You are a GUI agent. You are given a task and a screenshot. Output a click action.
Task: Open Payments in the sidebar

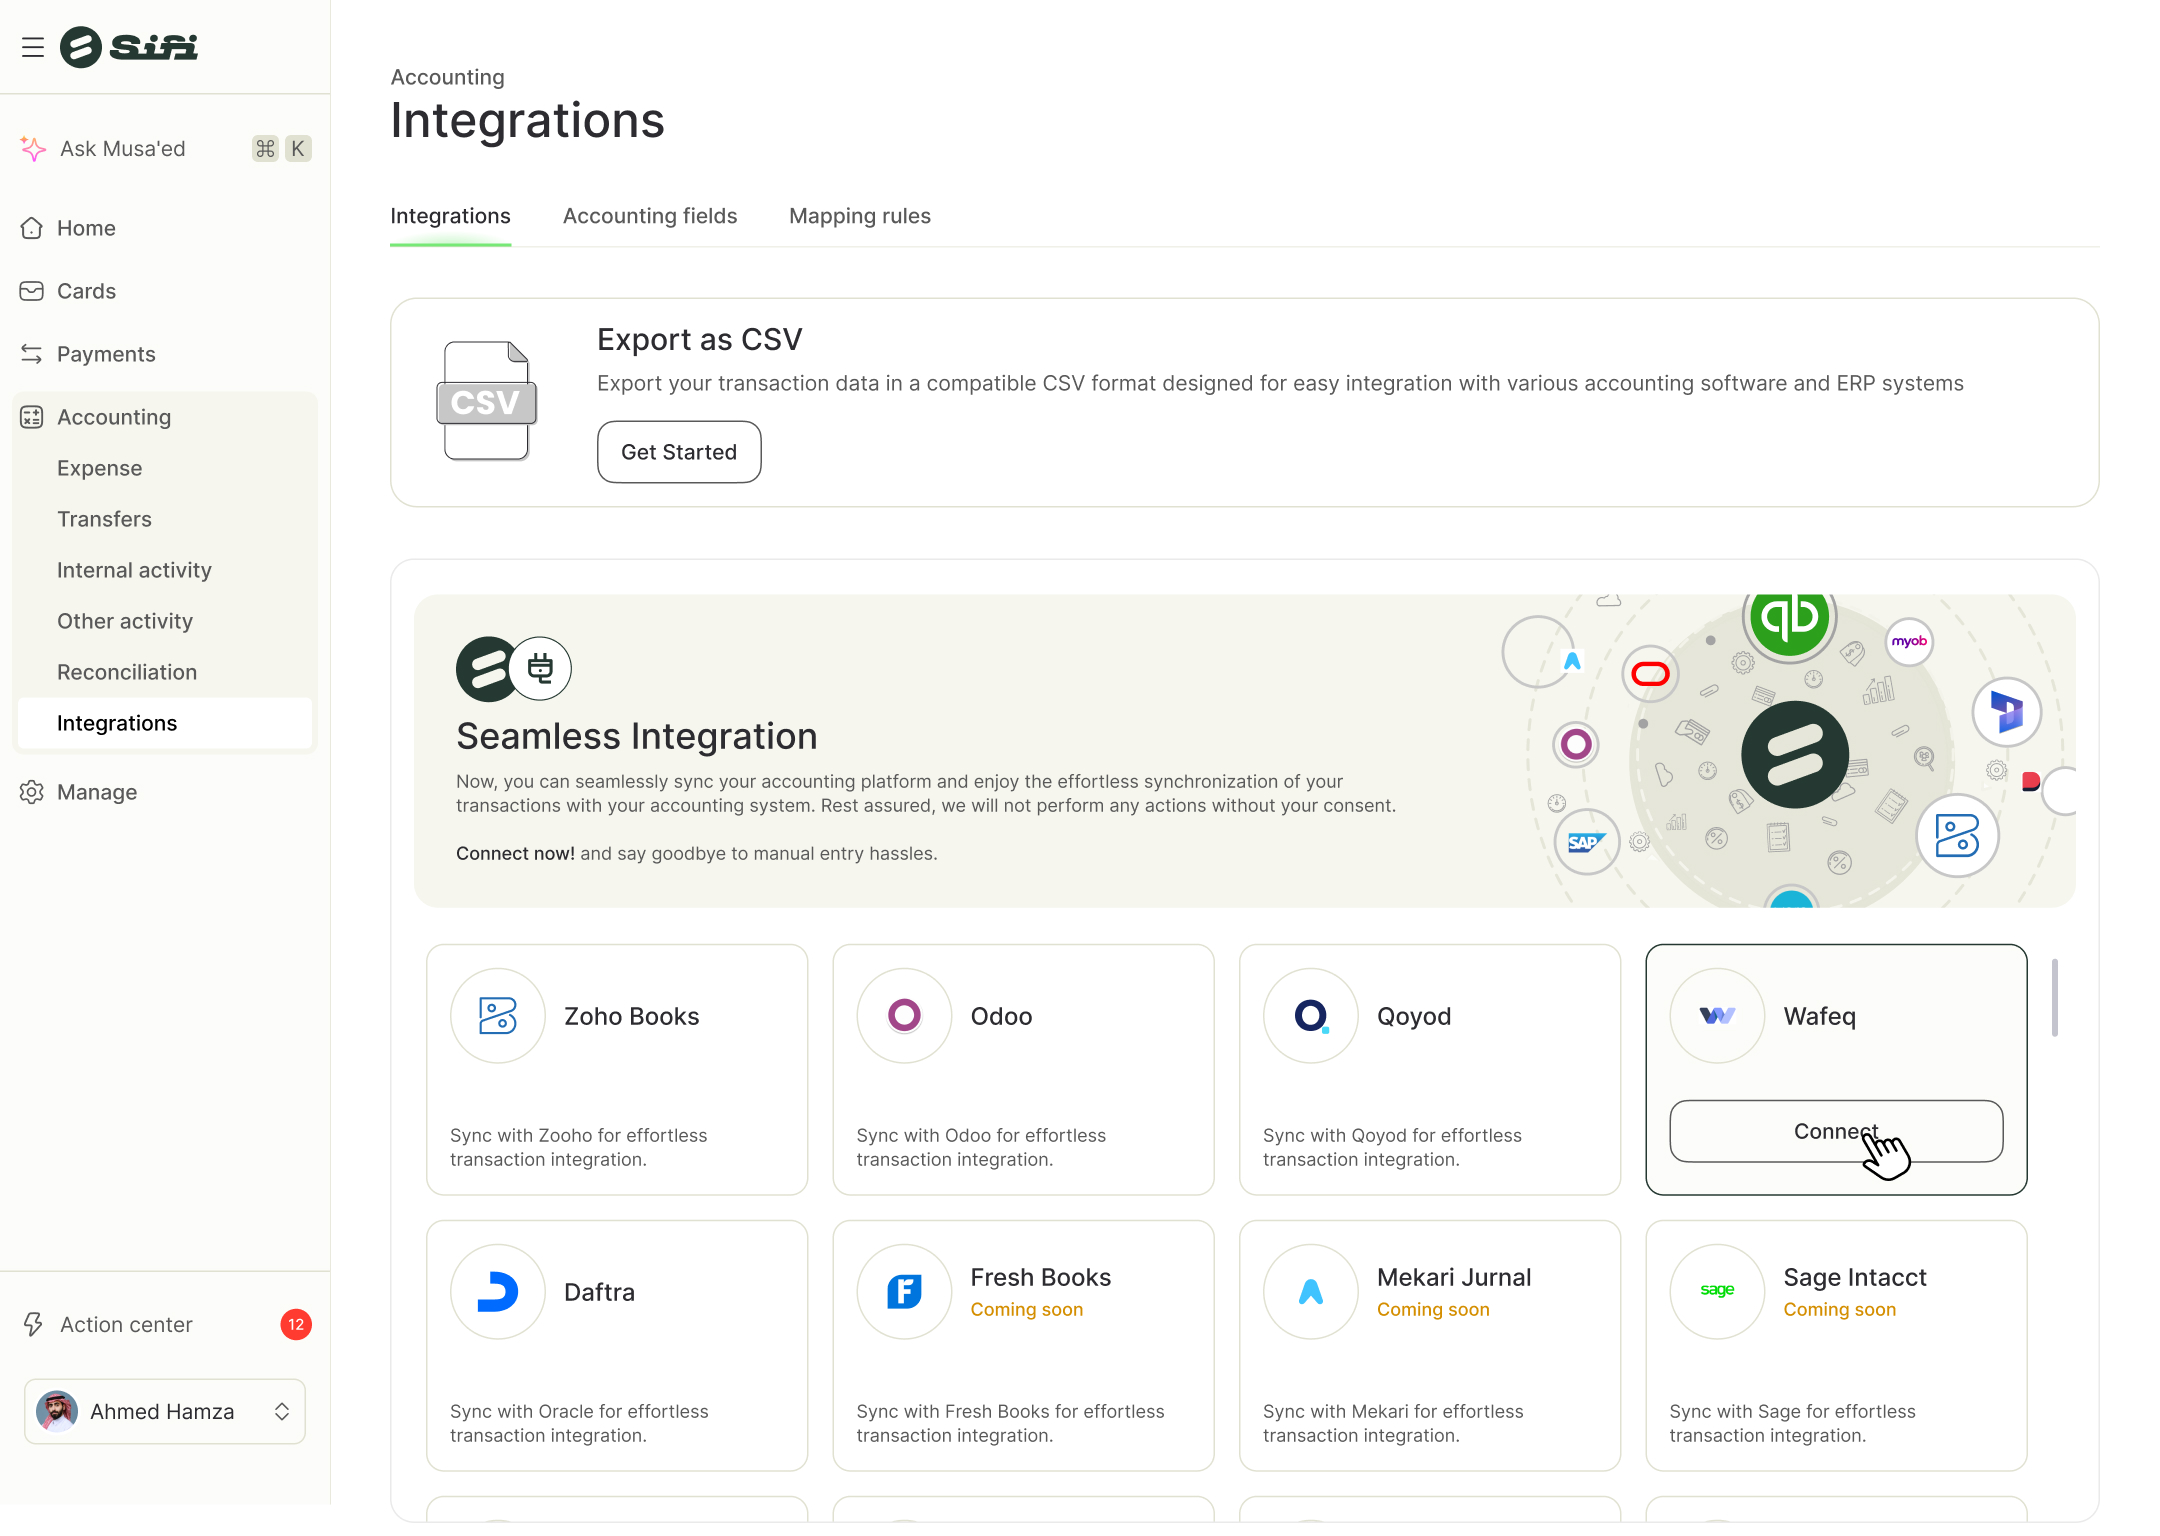tap(165, 354)
